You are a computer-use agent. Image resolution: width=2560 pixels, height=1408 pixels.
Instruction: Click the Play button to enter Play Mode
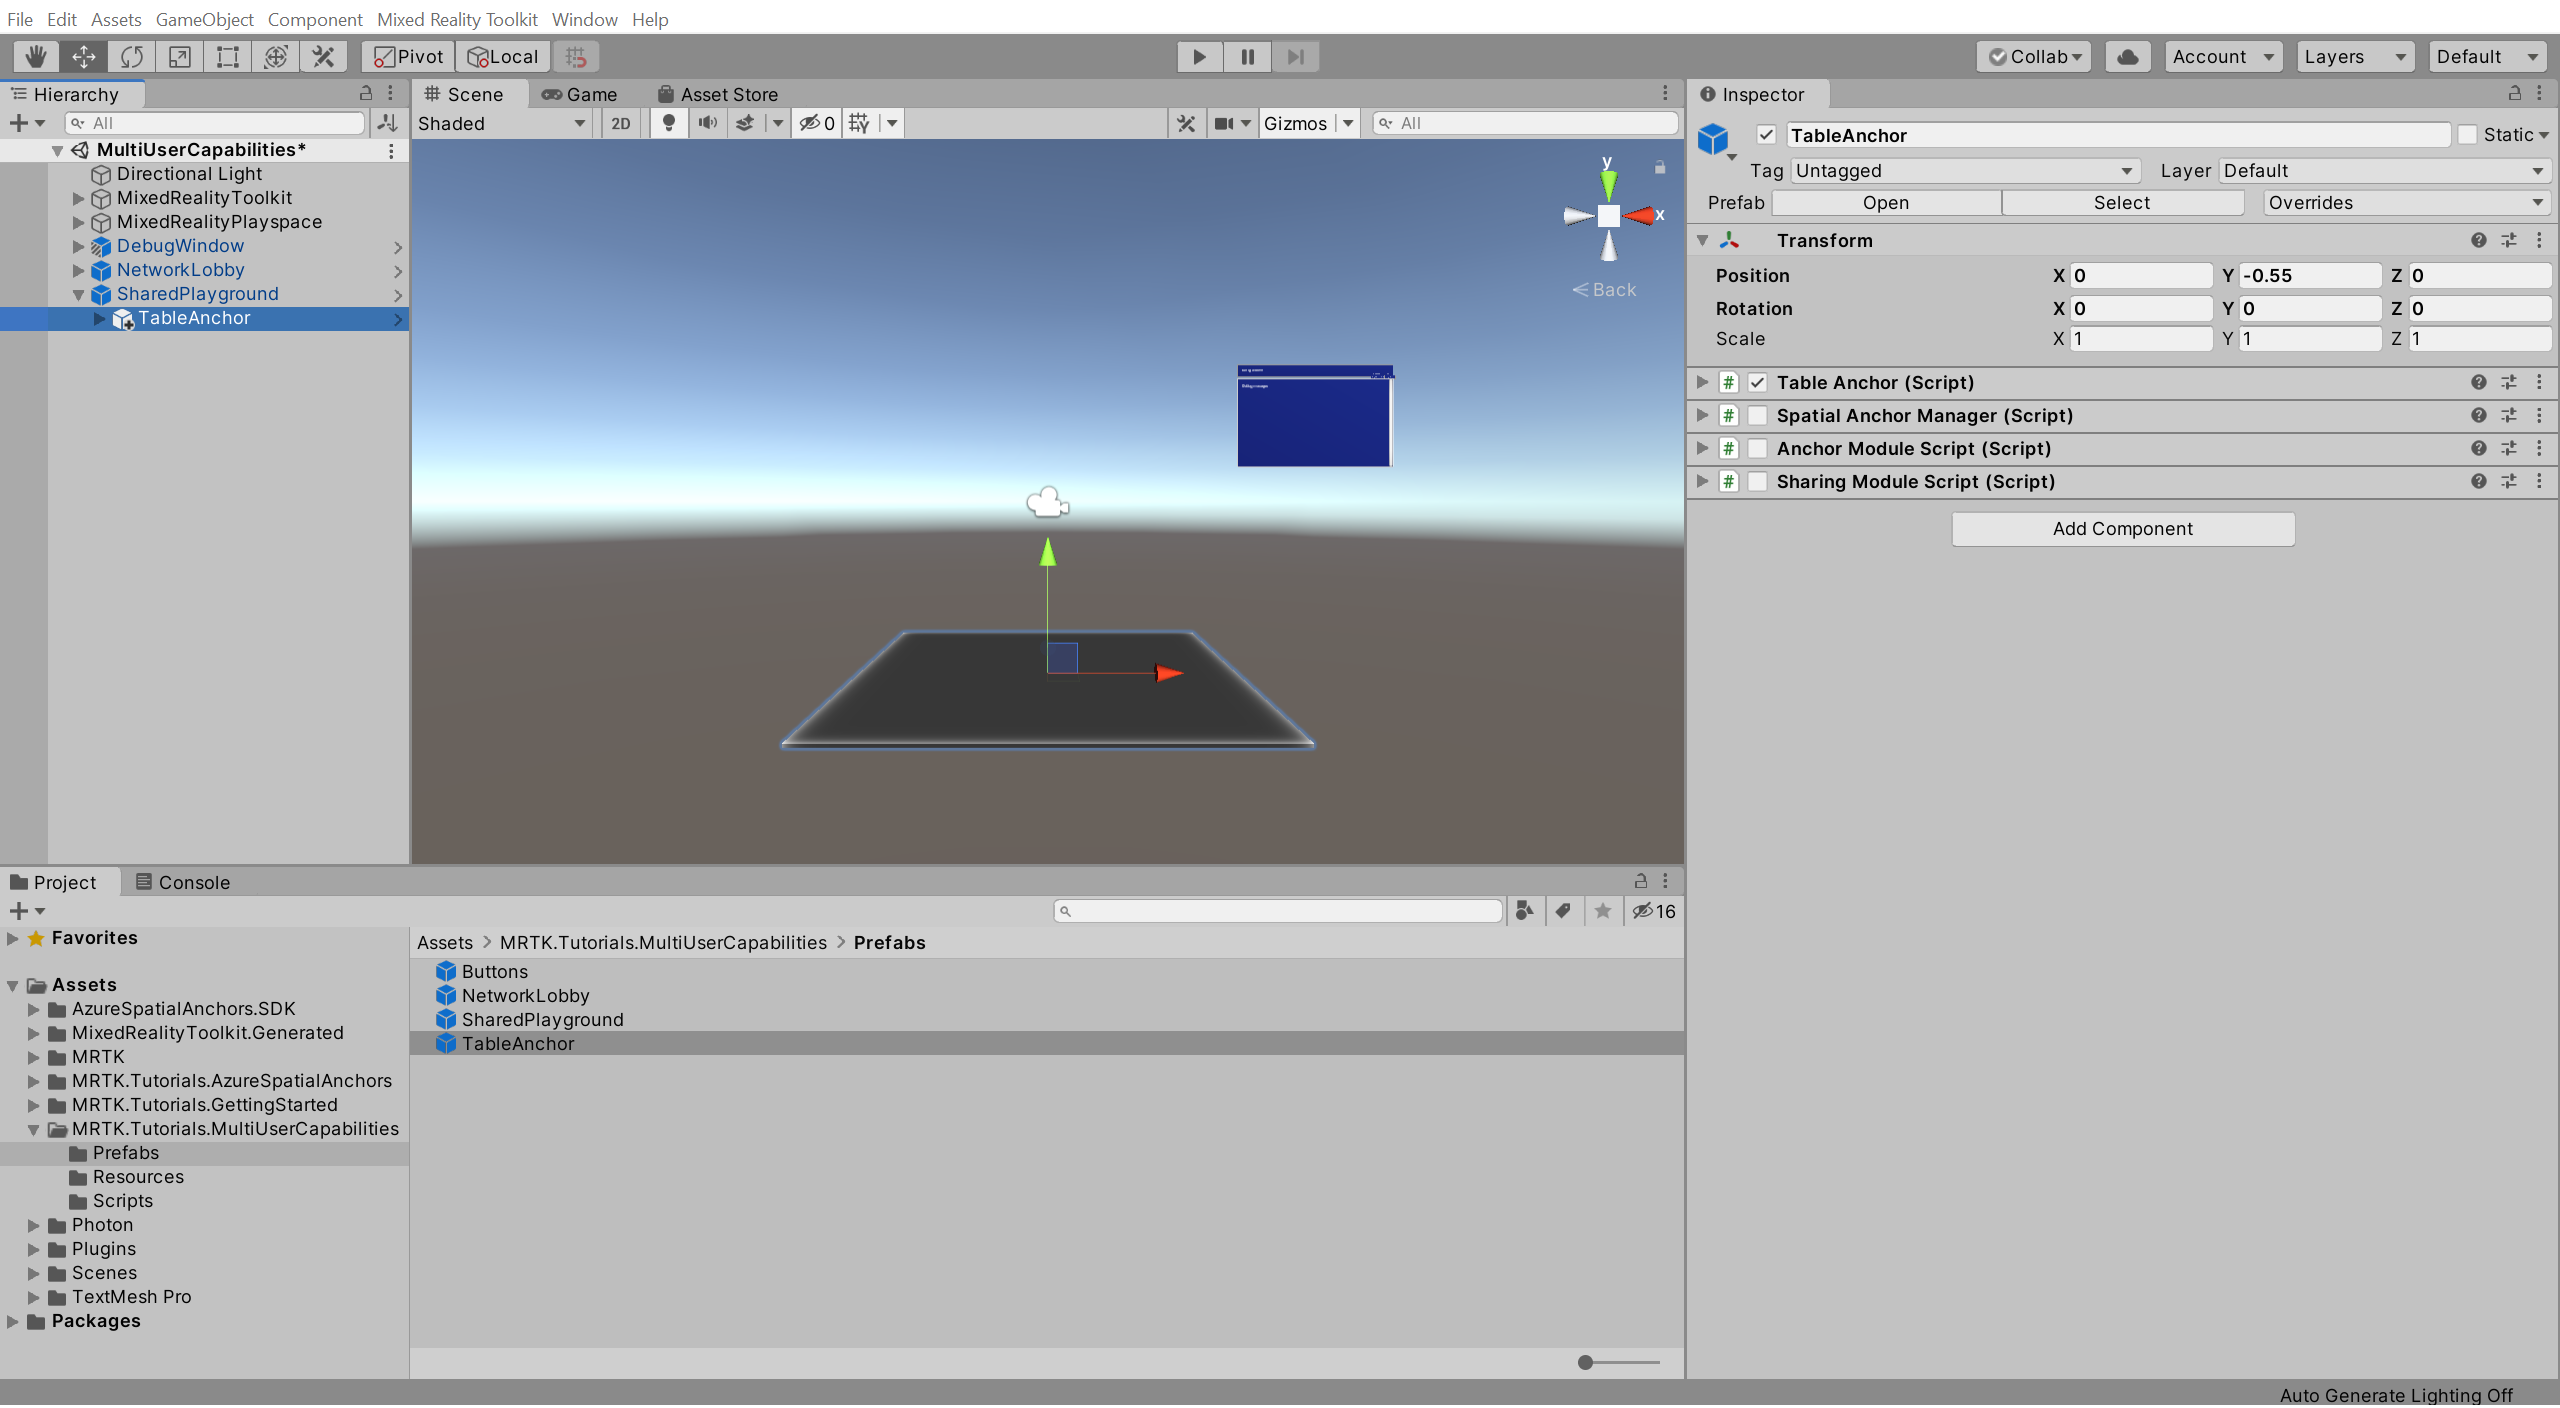tap(1201, 55)
